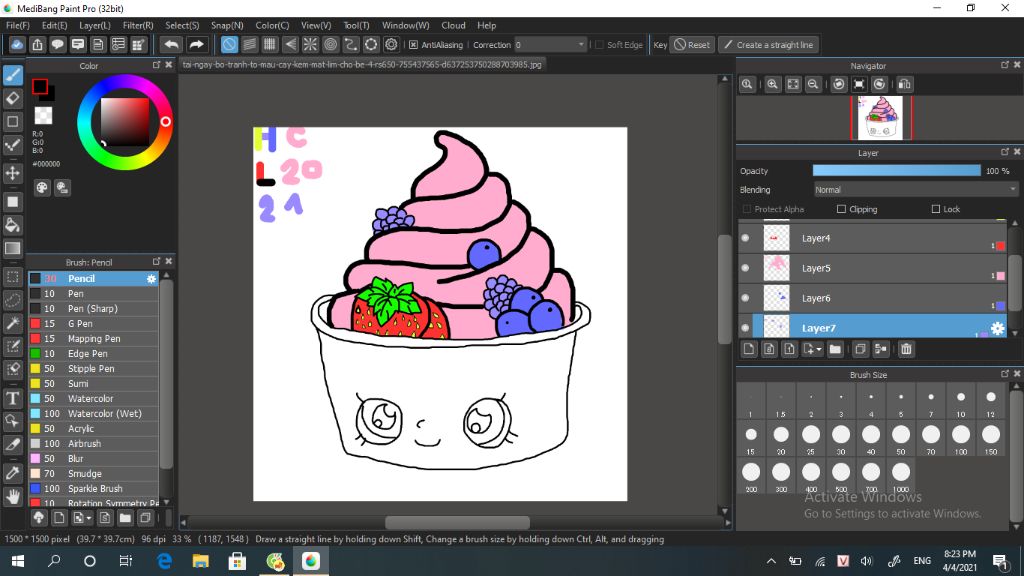Select the Smudge brush
The image size is (1024, 576).
coord(93,474)
